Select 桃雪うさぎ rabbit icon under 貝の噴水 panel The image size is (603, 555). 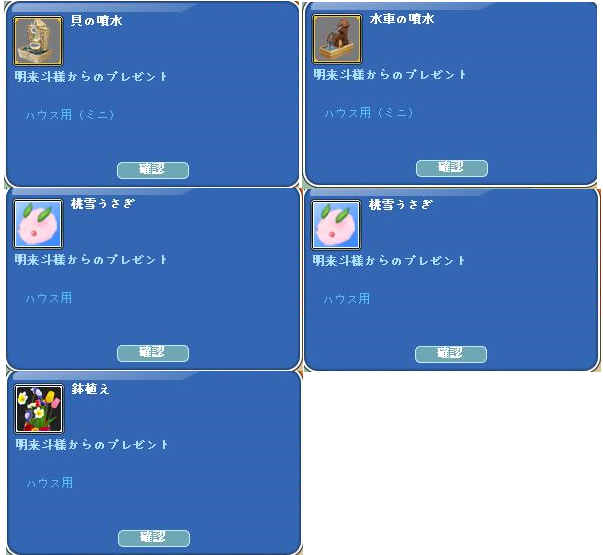pyautogui.click(x=38, y=224)
